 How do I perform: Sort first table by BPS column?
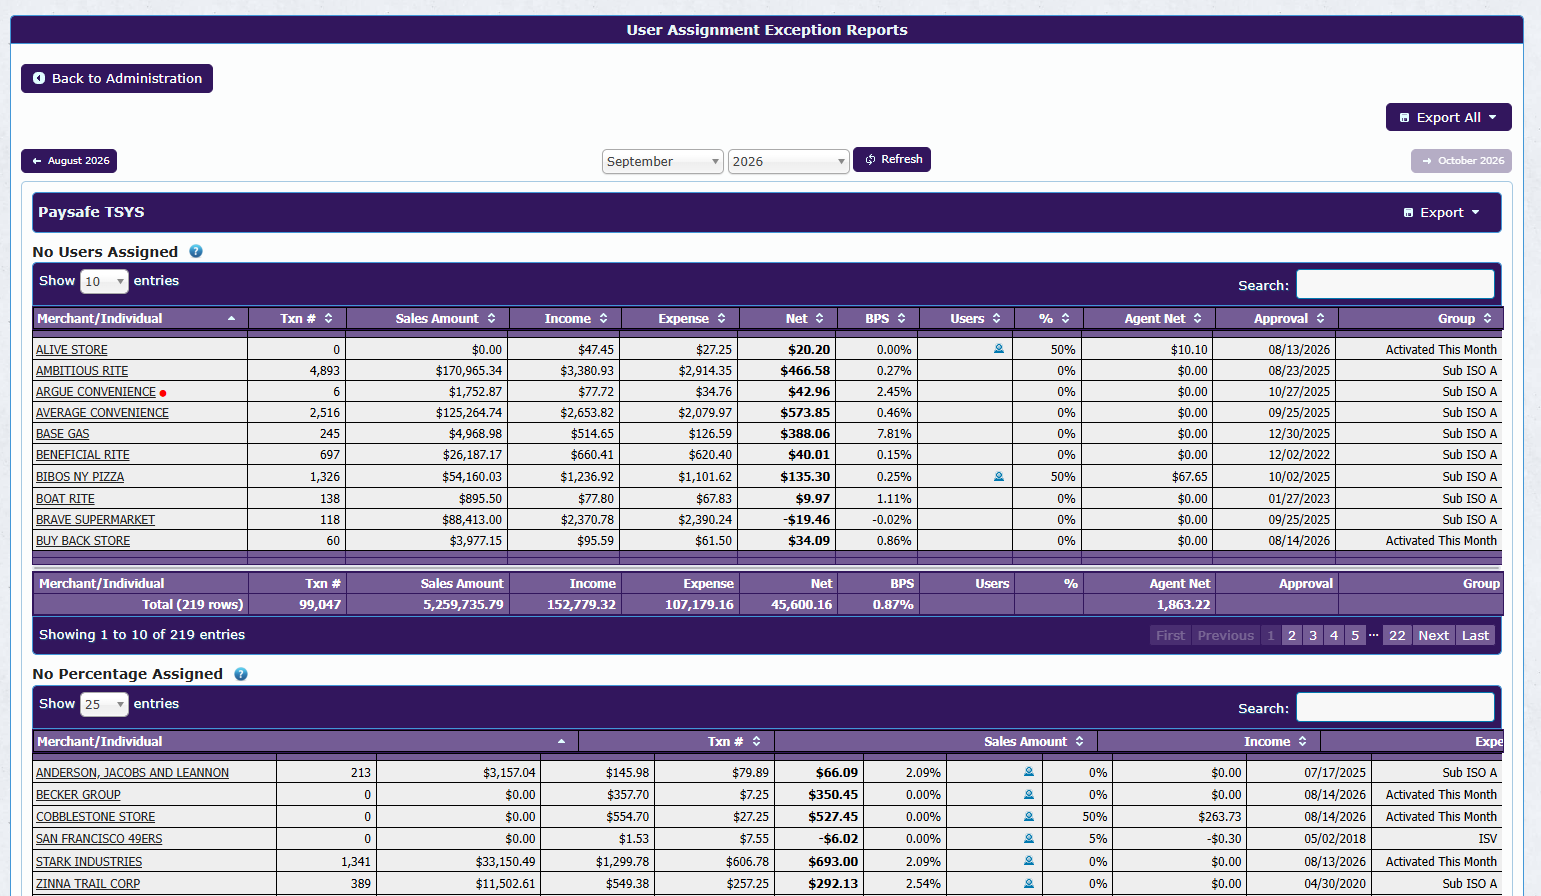tap(878, 318)
